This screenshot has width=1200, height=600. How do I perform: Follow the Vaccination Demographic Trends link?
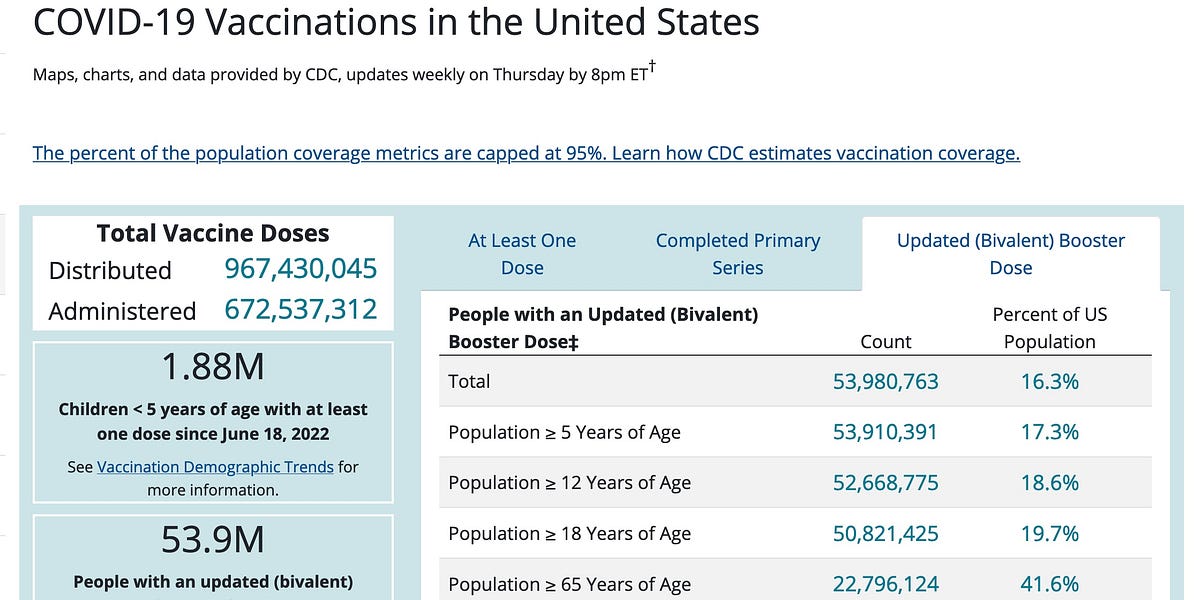click(216, 466)
